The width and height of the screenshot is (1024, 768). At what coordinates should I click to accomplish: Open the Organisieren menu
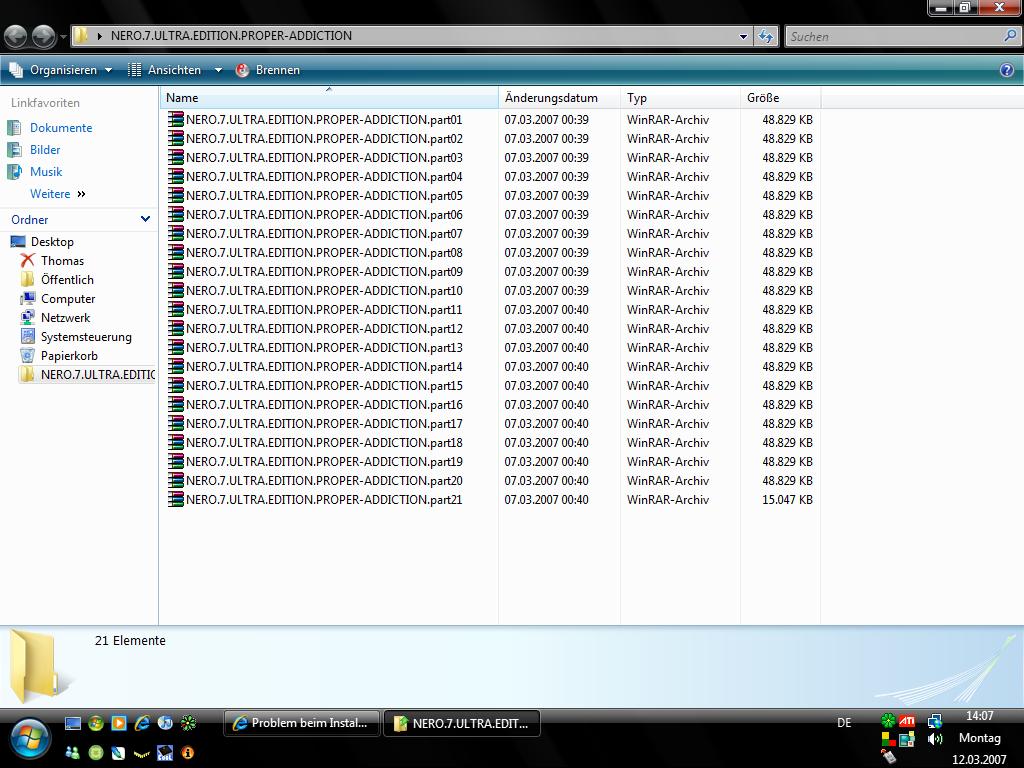click(x=61, y=70)
